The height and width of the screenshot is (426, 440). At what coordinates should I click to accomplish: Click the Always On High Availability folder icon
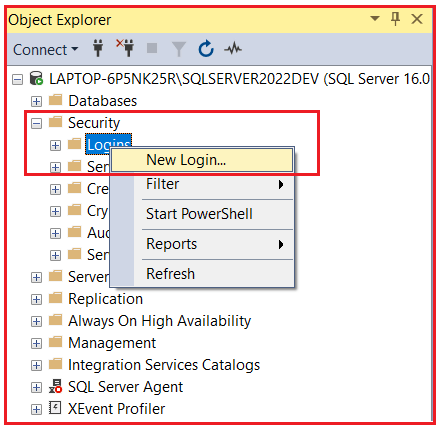tap(56, 320)
